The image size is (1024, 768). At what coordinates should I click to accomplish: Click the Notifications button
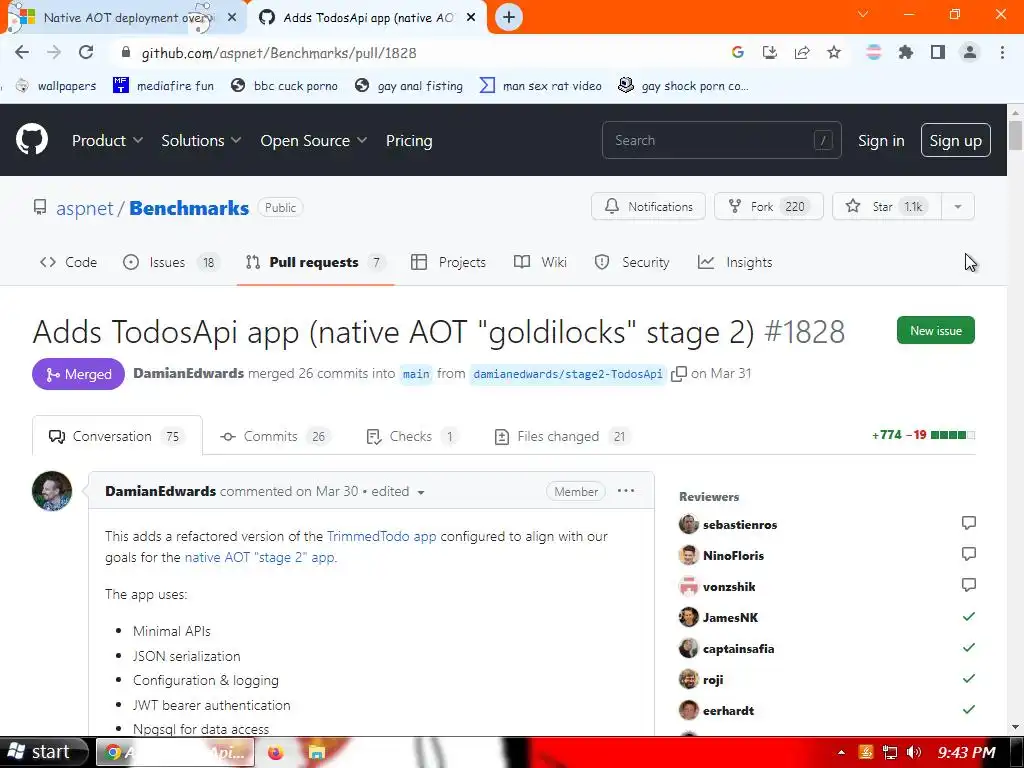(x=648, y=207)
